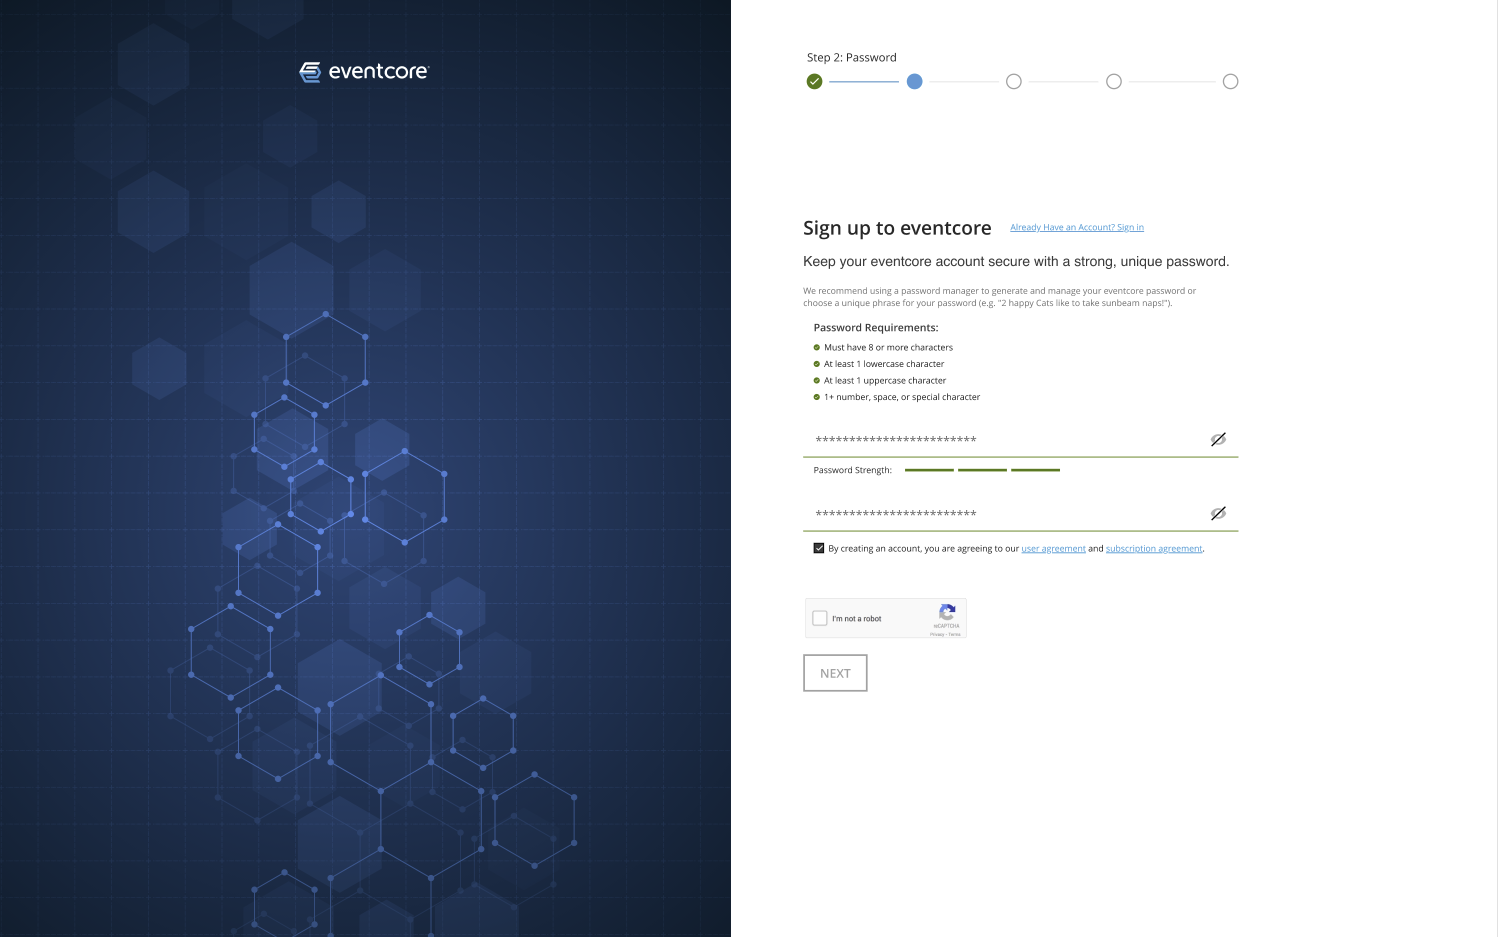Screen dimensions: 1498x937
Task: Click the middle Password Strength bar segment
Action: pos(982,470)
